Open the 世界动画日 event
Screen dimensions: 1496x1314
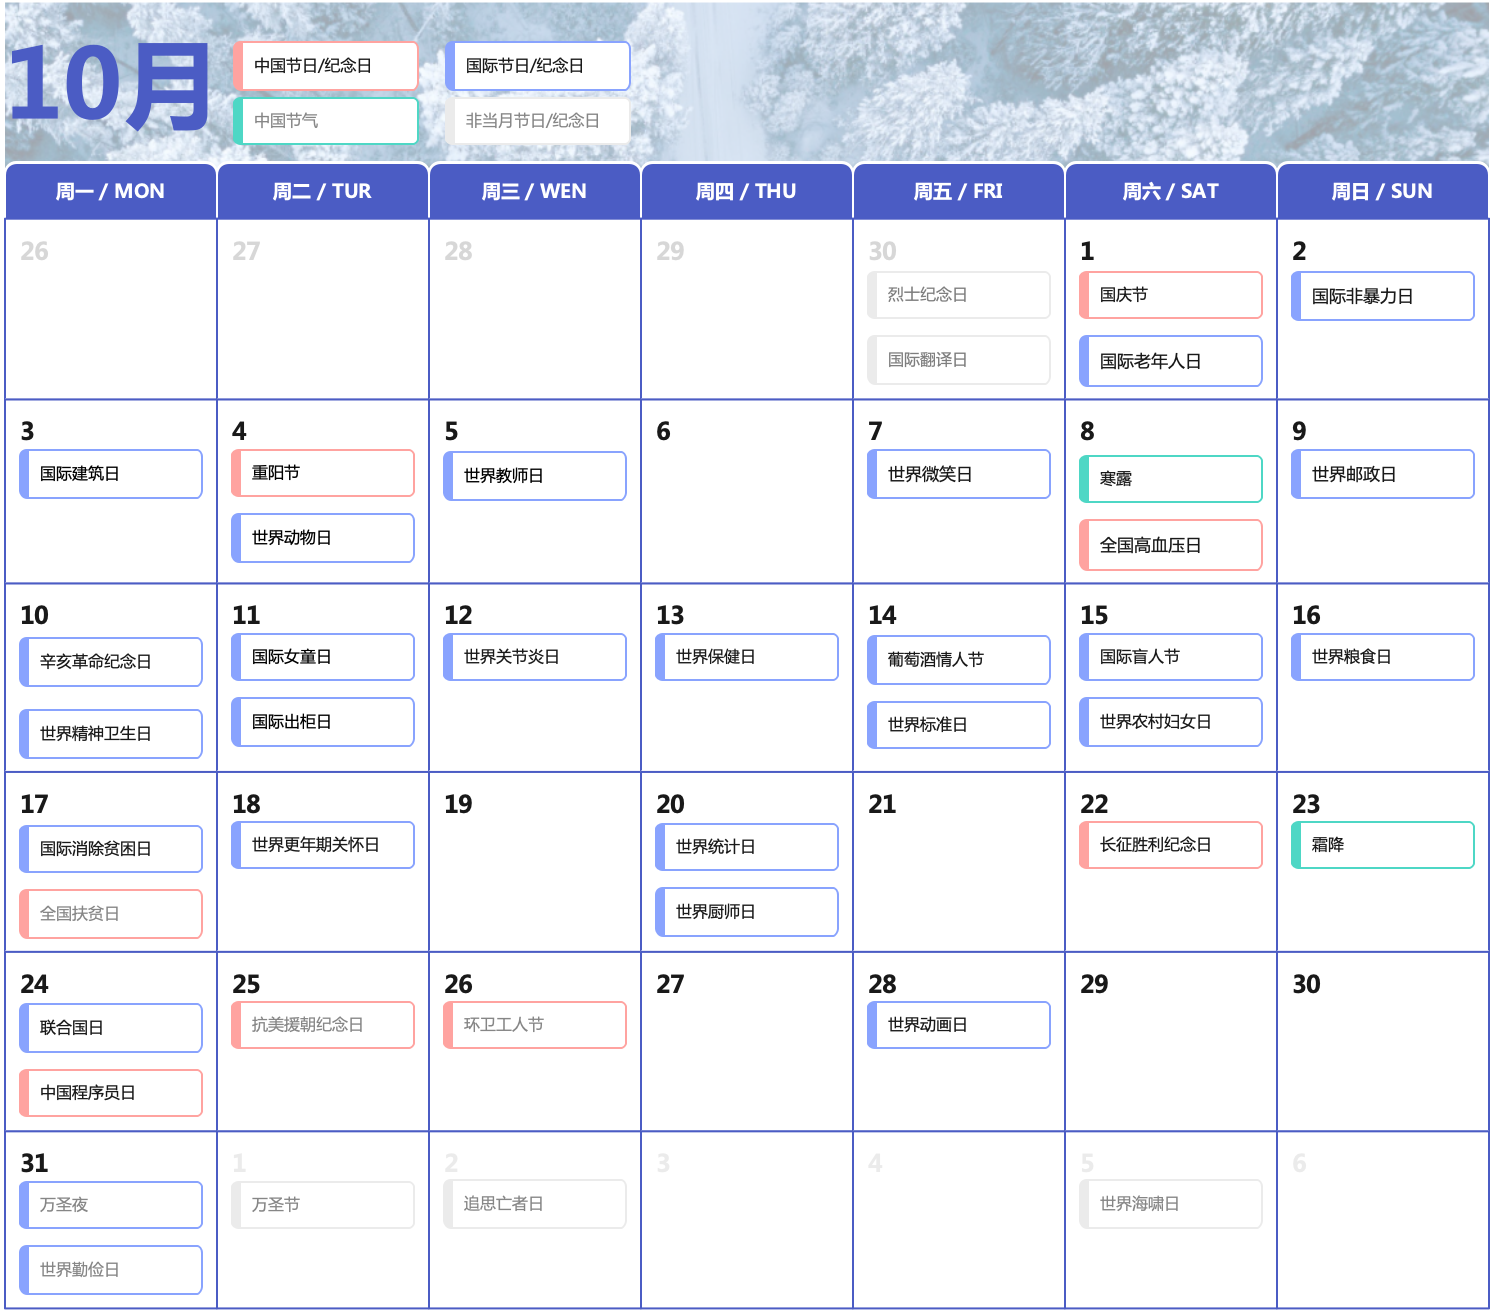click(959, 1025)
